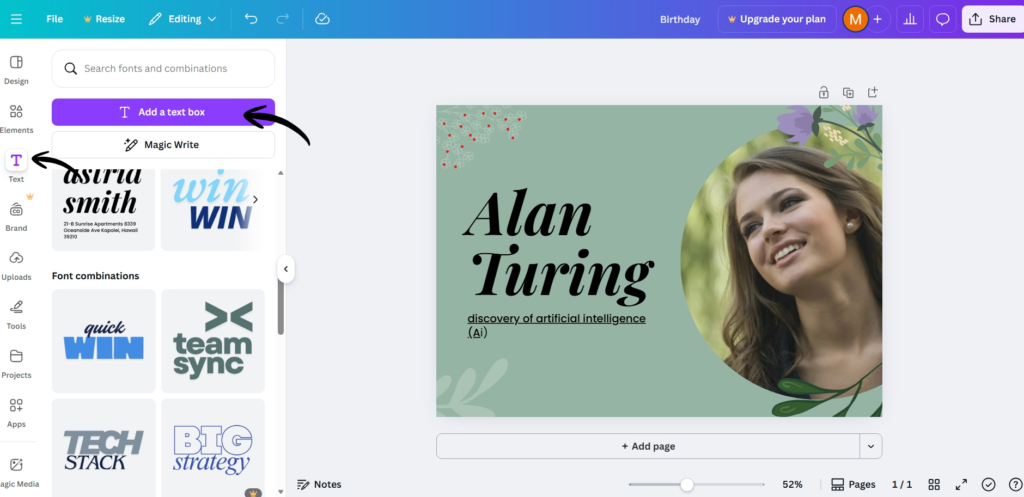Click the duplicate page icon above canvas
Viewport: 1024px width, 497px height.
(x=848, y=92)
